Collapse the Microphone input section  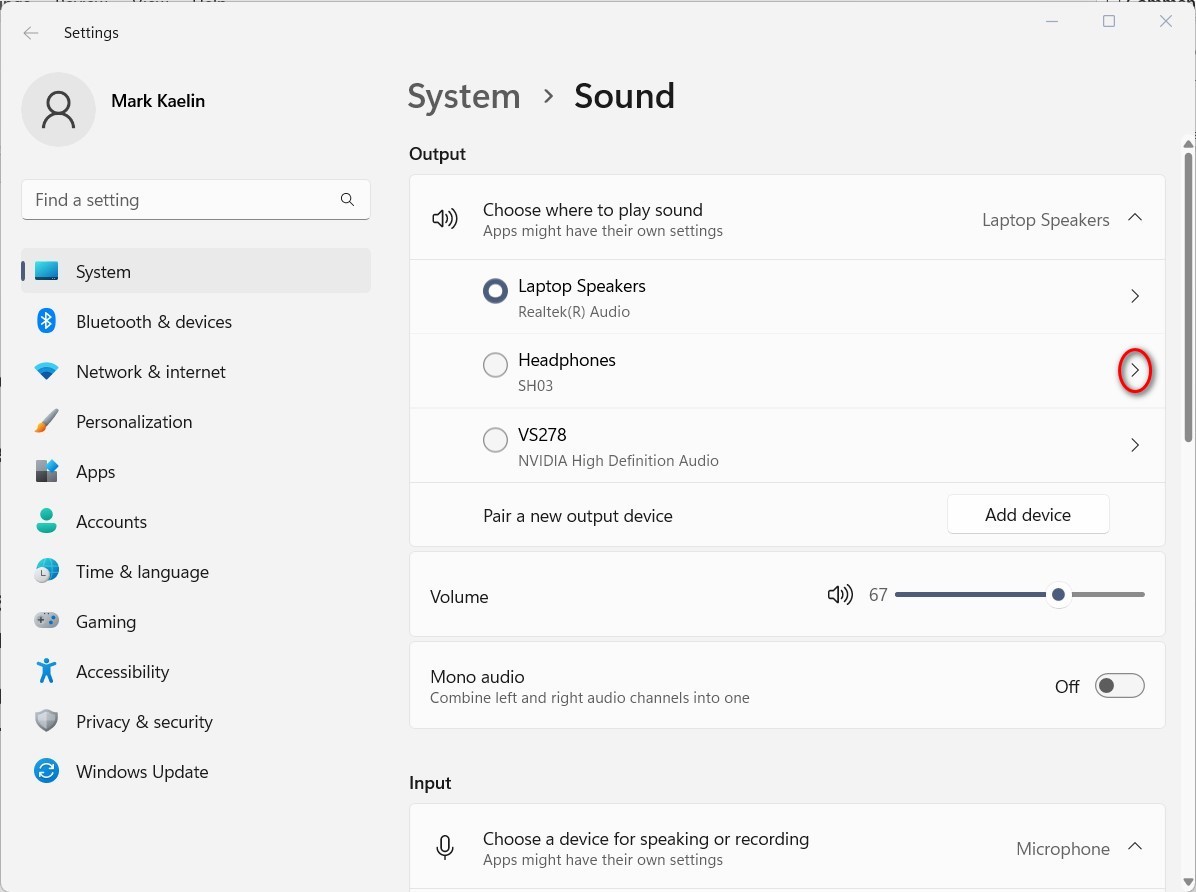tap(1135, 845)
